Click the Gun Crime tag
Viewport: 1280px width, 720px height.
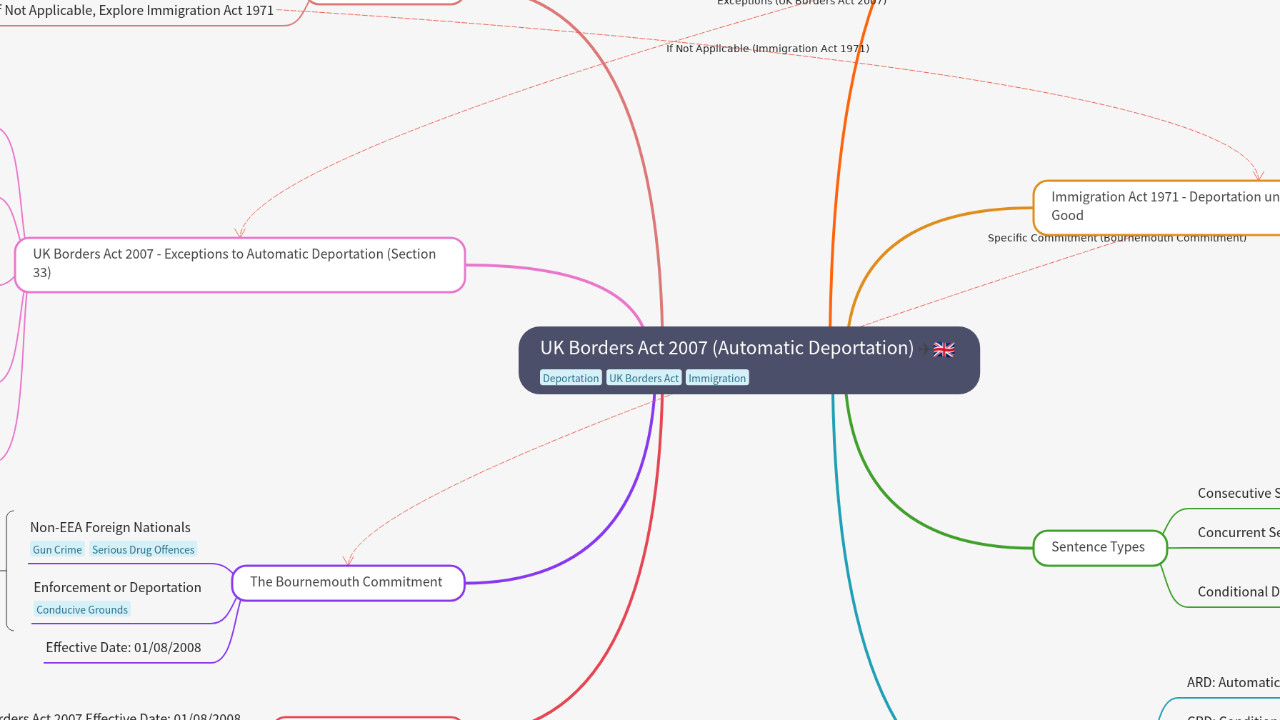pos(57,550)
